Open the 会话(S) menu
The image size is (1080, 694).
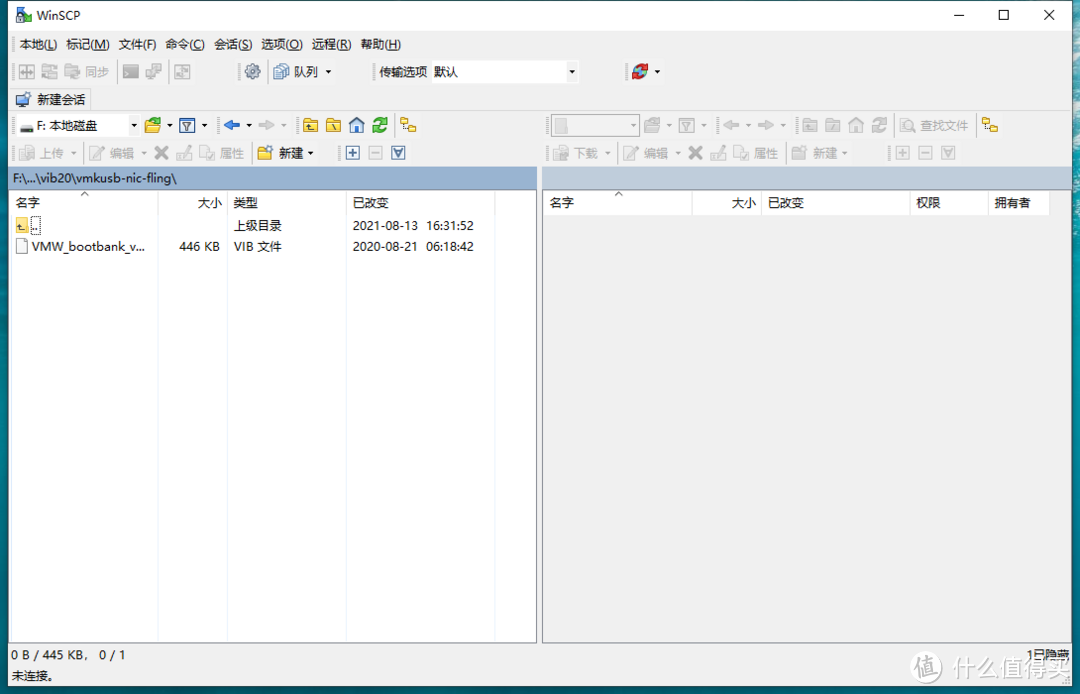coord(233,44)
